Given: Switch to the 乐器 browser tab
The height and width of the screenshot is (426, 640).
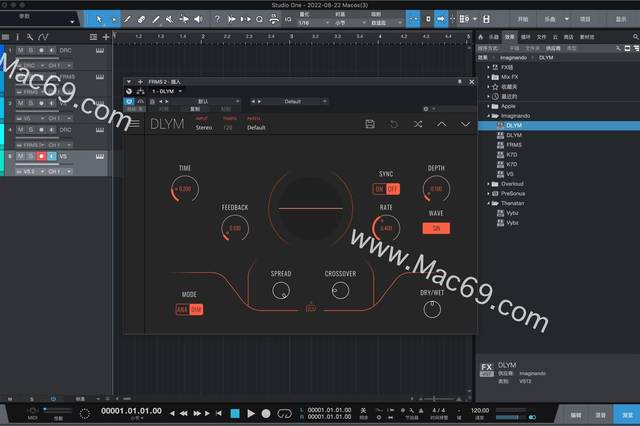Looking at the screenshot, I should click(x=494, y=37).
